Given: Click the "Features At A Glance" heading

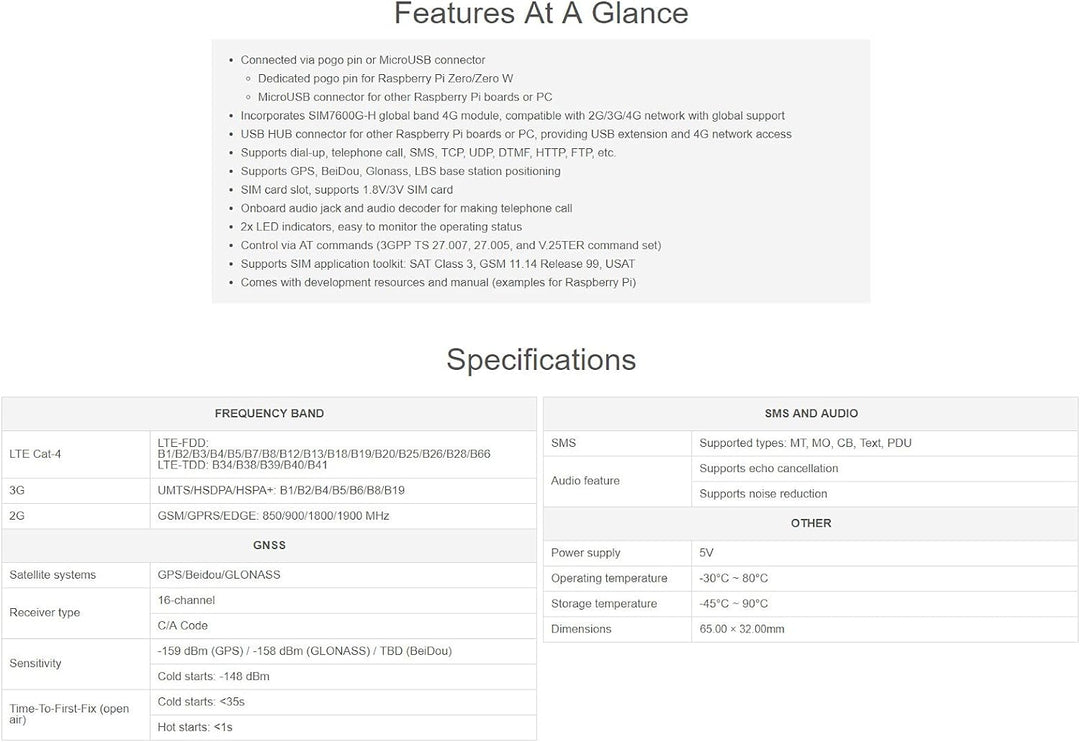Looking at the screenshot, I should tap(540, 14).
